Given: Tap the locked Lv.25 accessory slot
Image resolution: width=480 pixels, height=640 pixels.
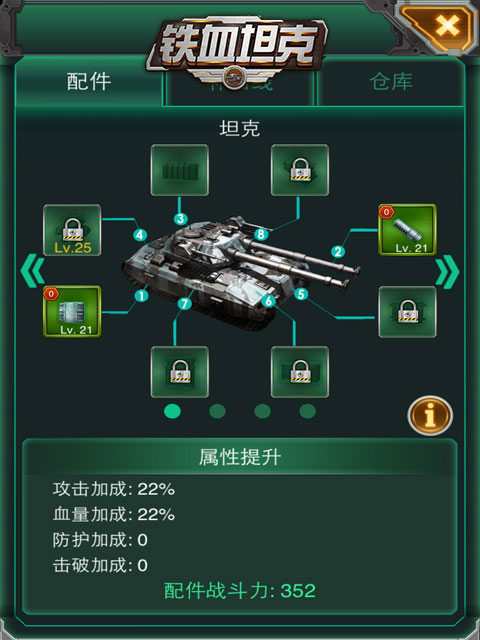Looking at the screenshot, I should pos(72,230).
